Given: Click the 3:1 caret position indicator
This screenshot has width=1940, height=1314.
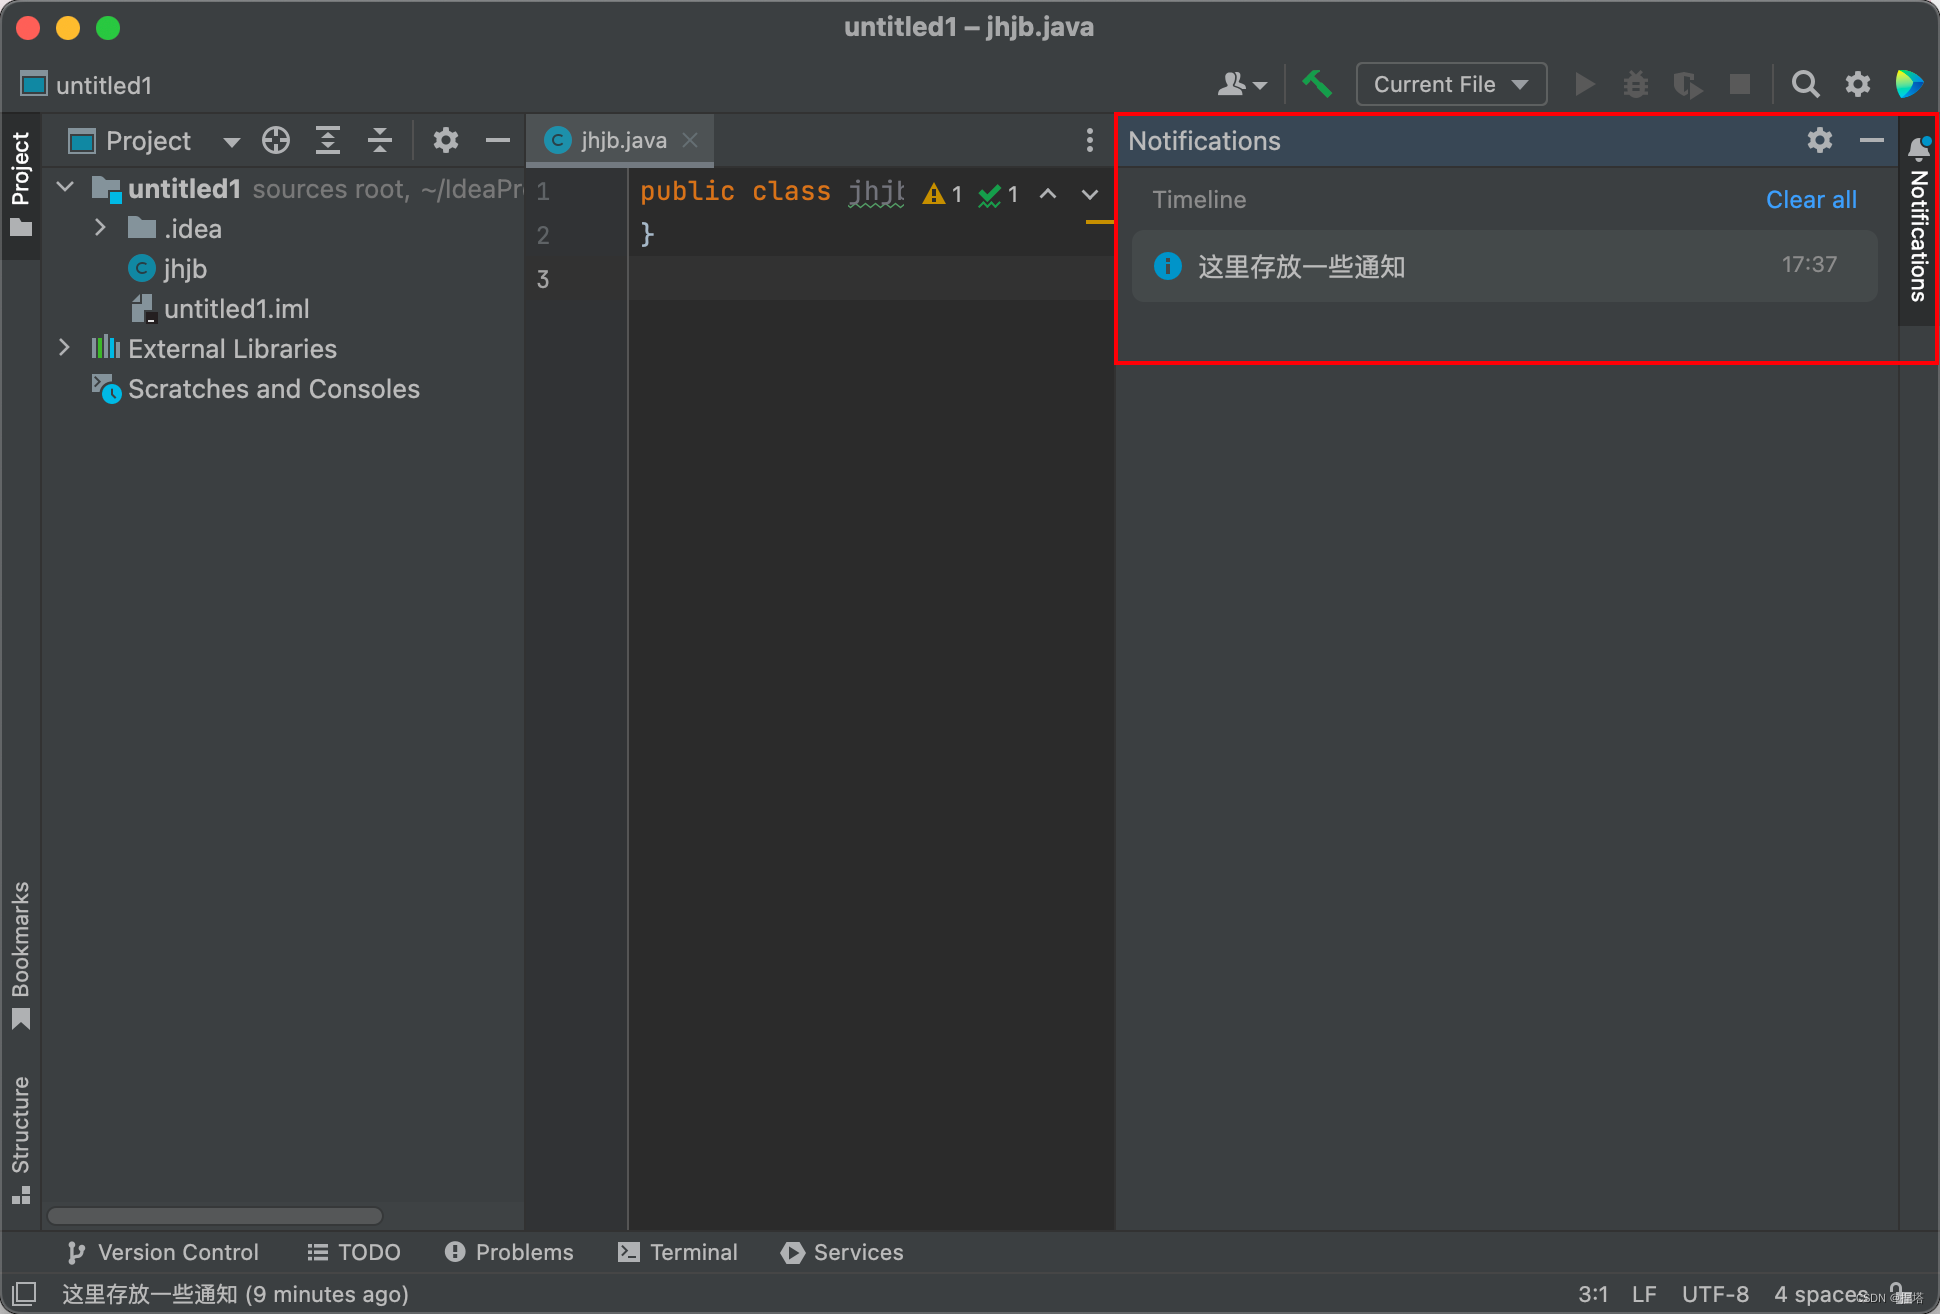Looking at the screenshot, I should [x=1593, y=1294].
